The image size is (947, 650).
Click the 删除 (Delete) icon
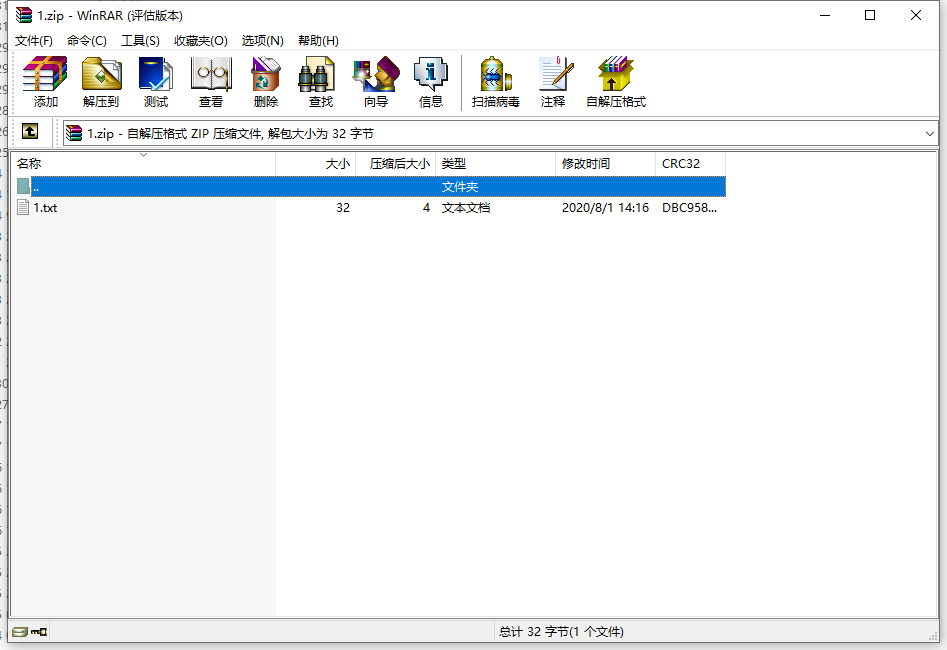coord(266,82)
